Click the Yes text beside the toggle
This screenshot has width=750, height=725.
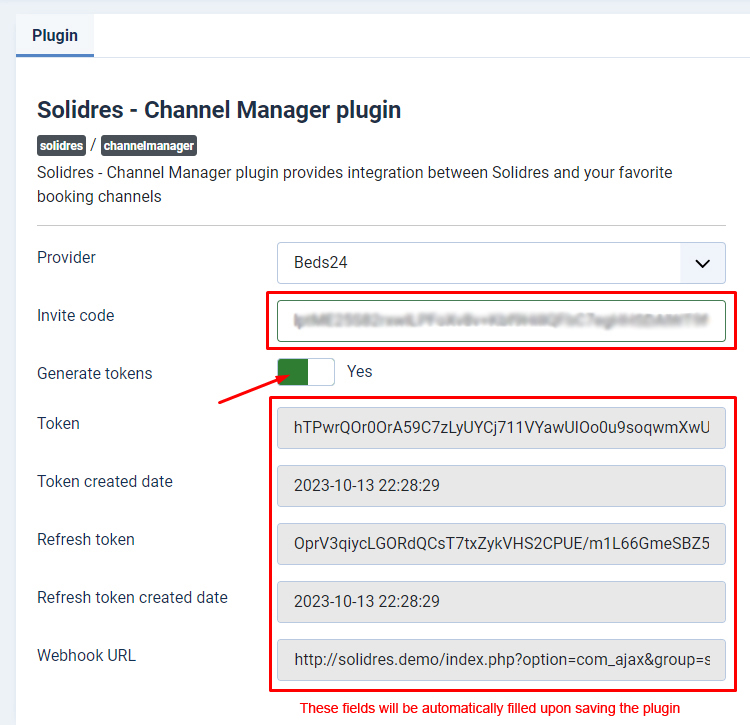tap(360, 372)
